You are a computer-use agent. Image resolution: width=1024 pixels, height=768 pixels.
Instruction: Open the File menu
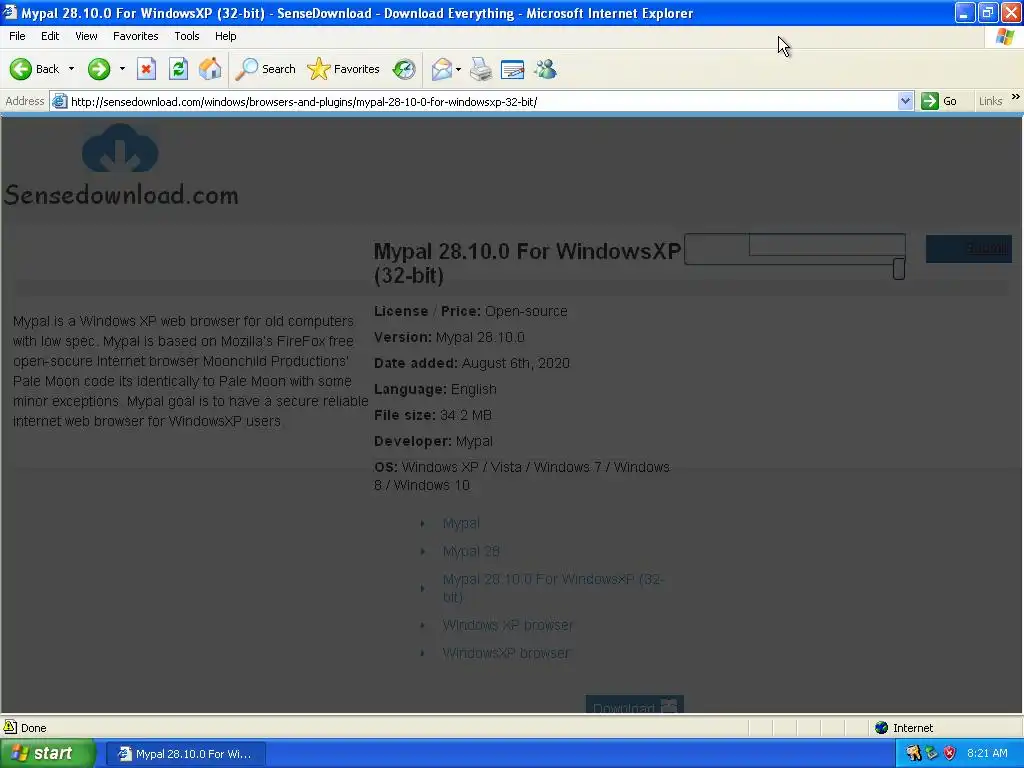click(x=18, y=36)
